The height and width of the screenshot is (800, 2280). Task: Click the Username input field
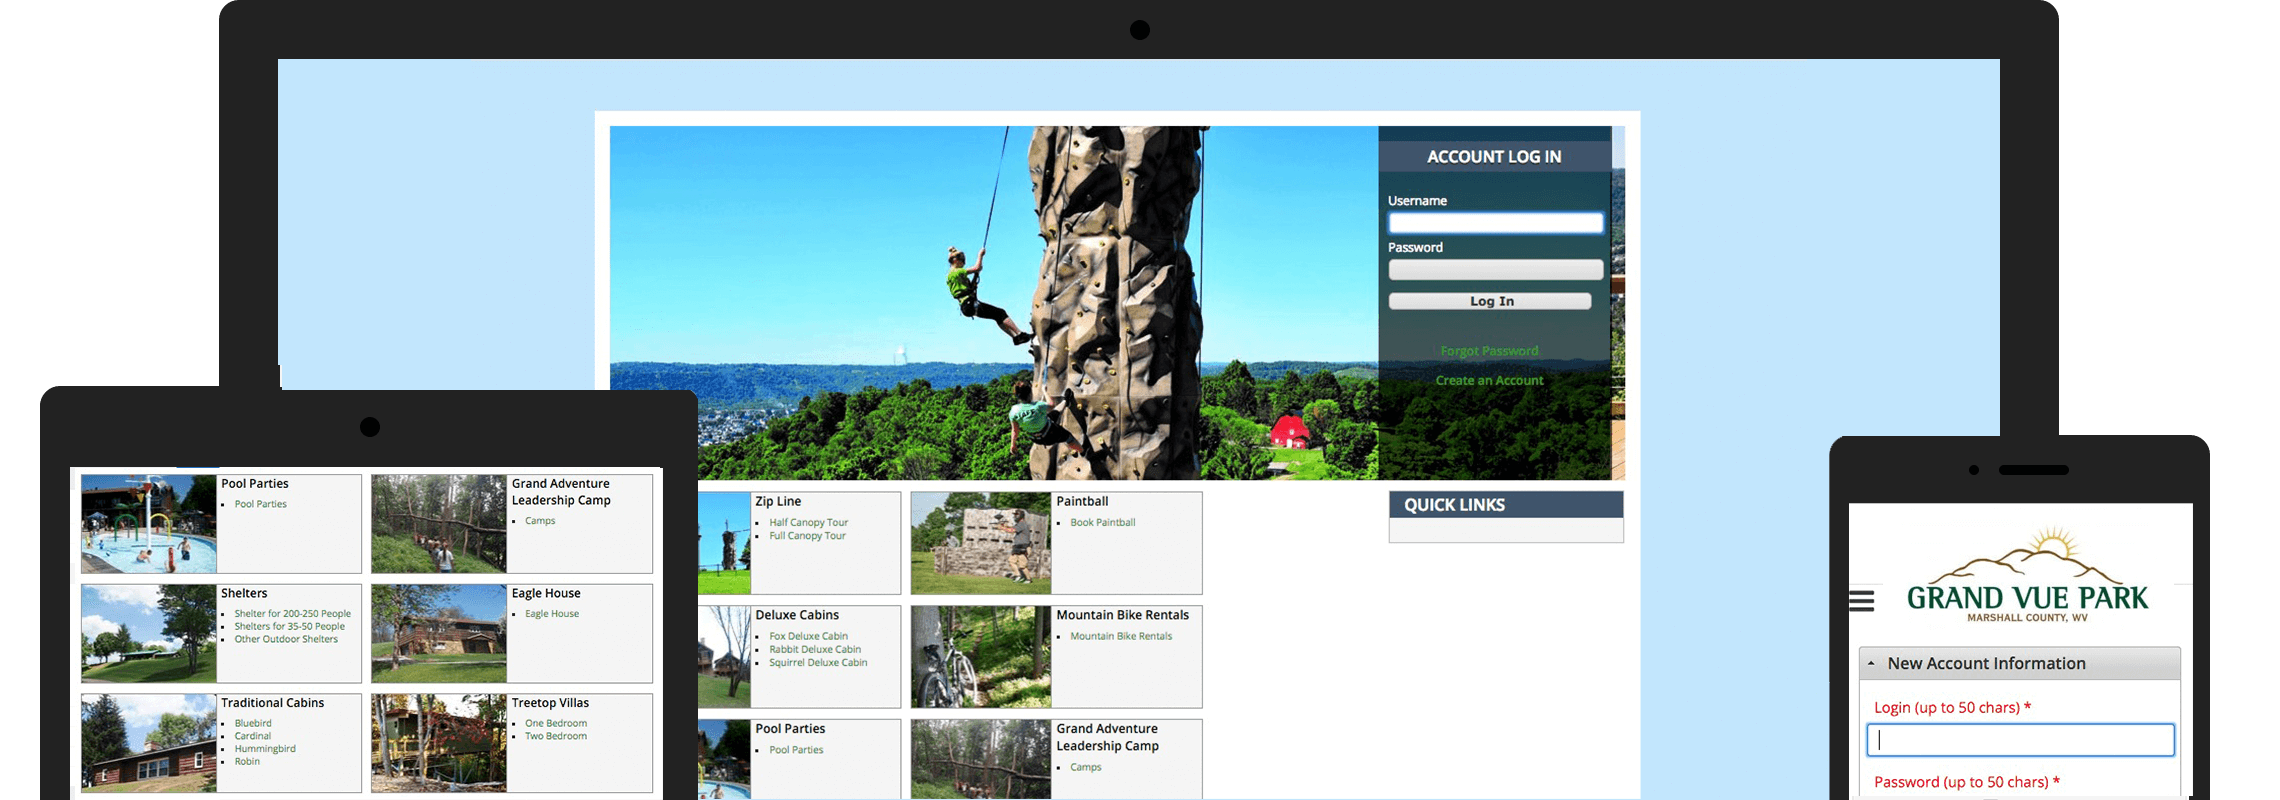[x=1495, y=223]
